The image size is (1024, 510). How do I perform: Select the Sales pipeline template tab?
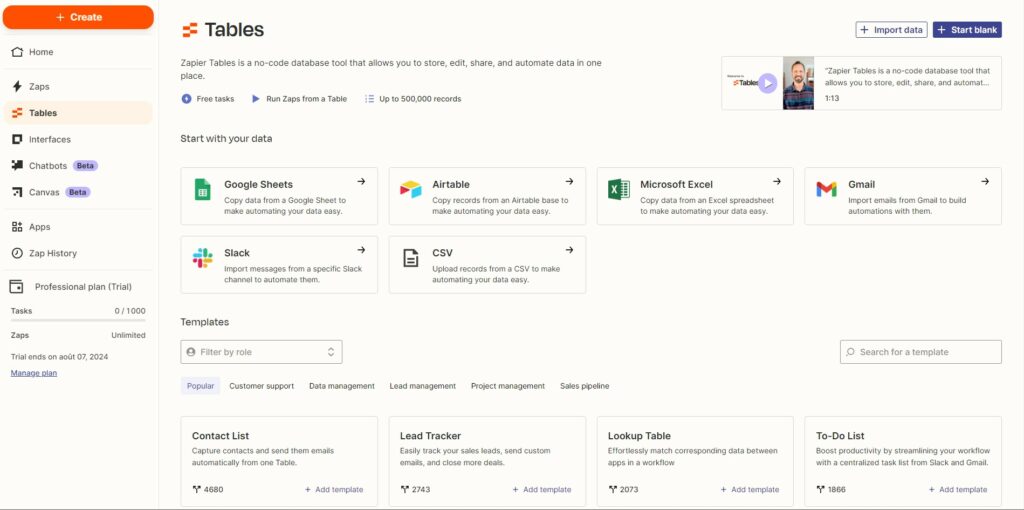pyautogui.click(x=584, y=386)
